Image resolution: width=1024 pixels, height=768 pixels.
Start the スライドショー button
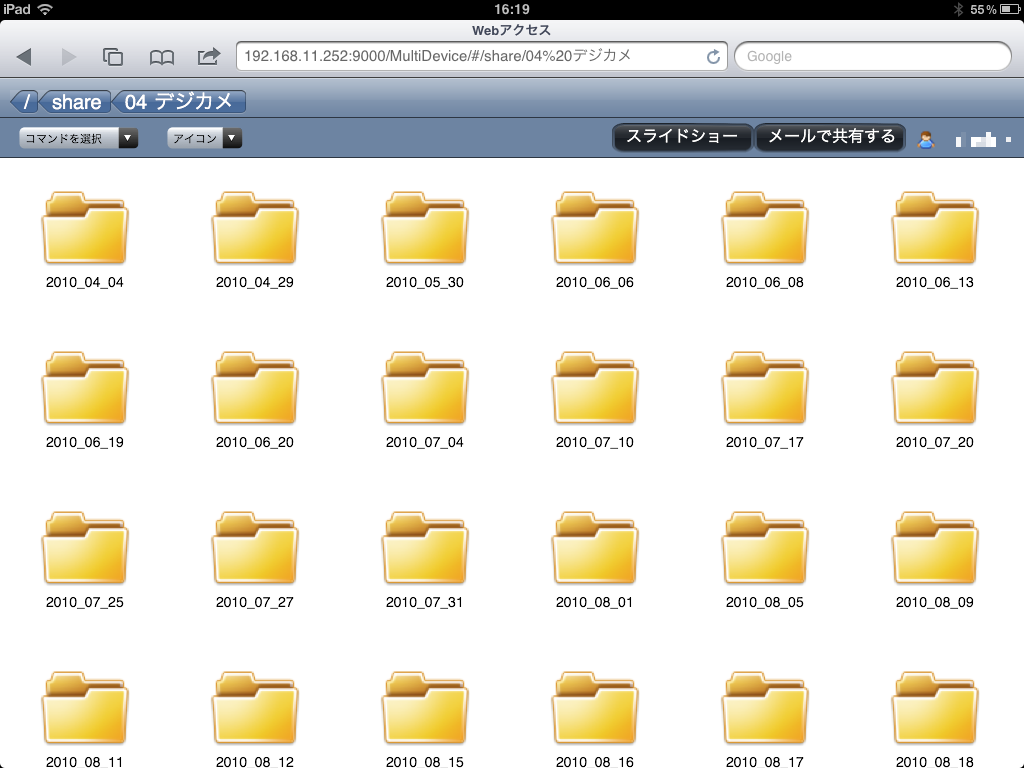click(682, 136)
